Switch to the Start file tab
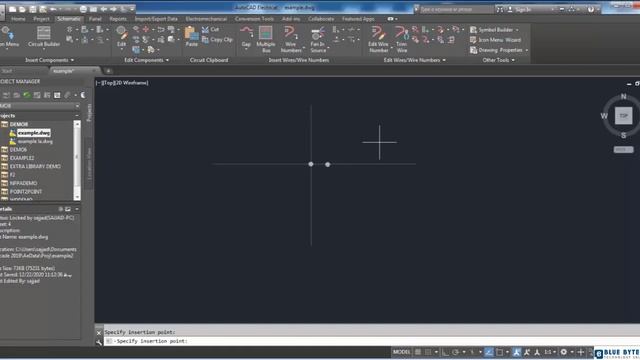 pos(7,71)
